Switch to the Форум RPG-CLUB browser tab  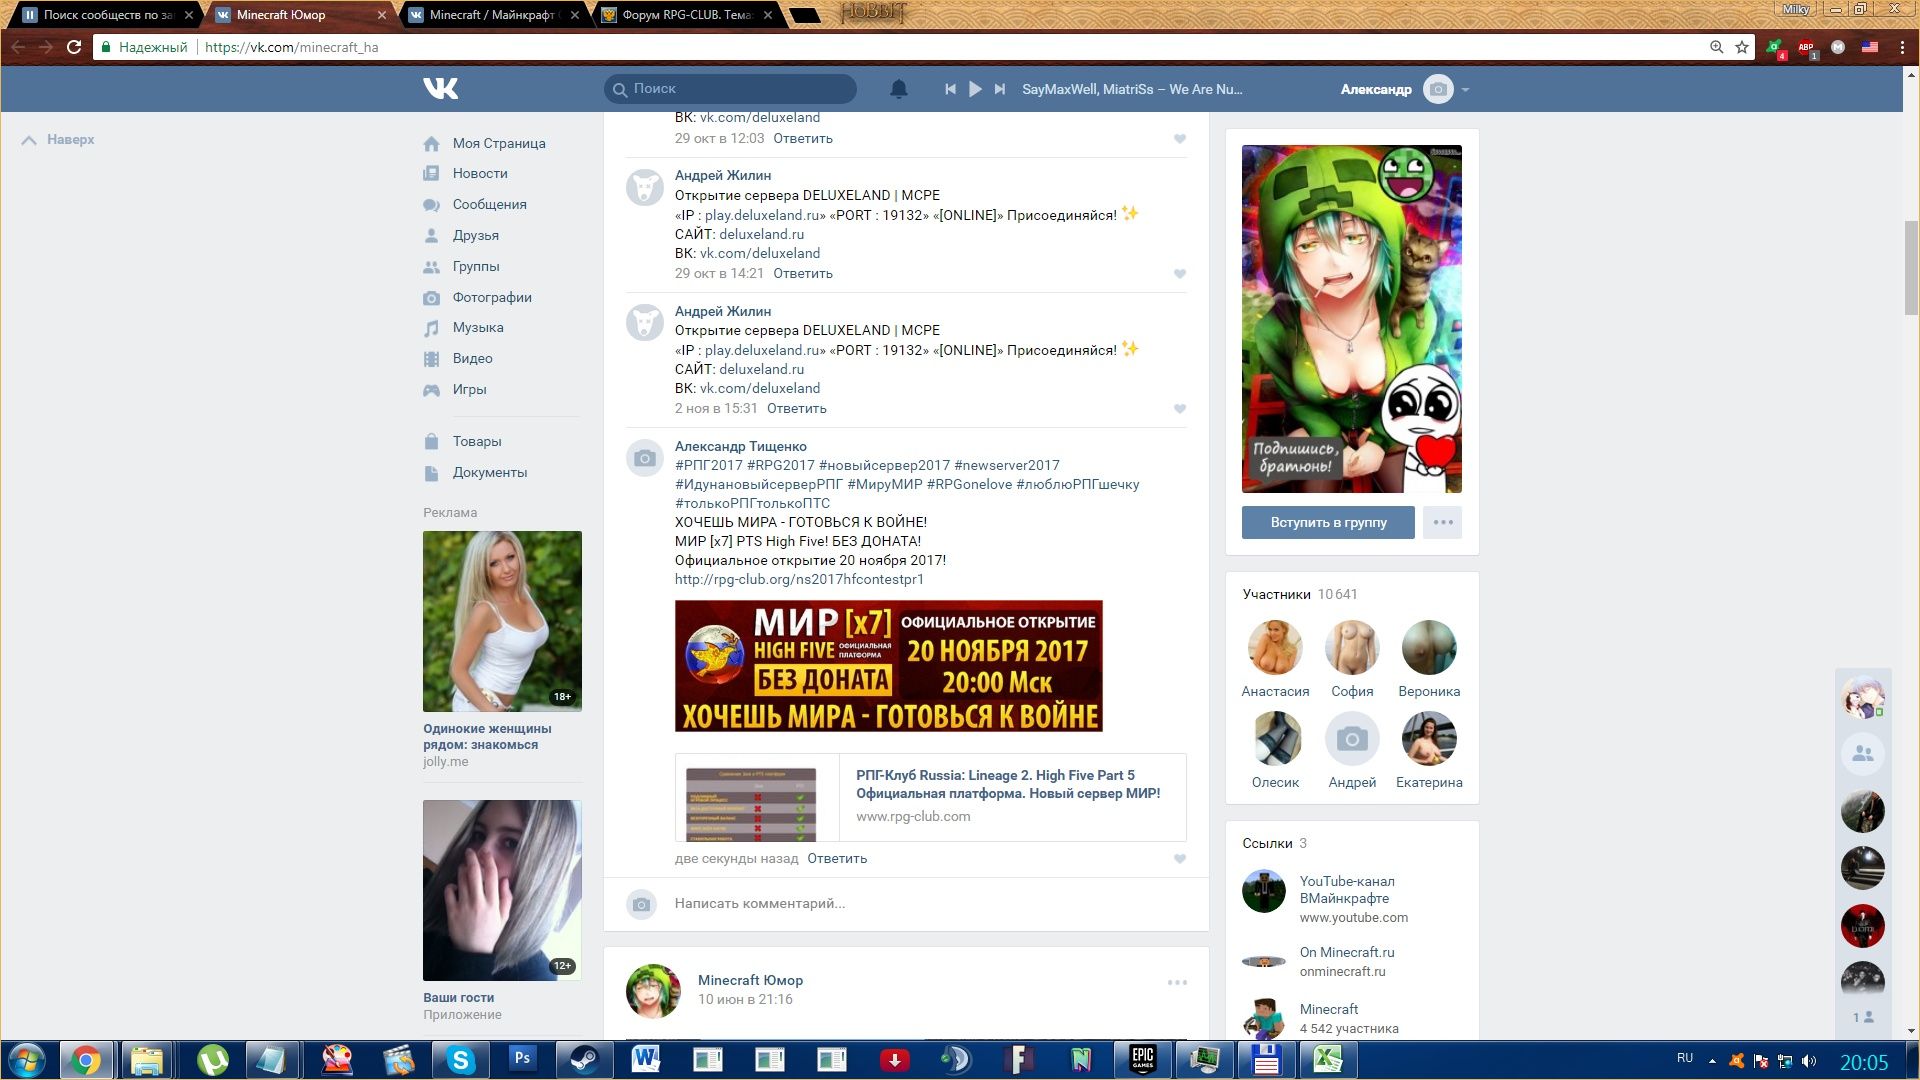point(686,15)
